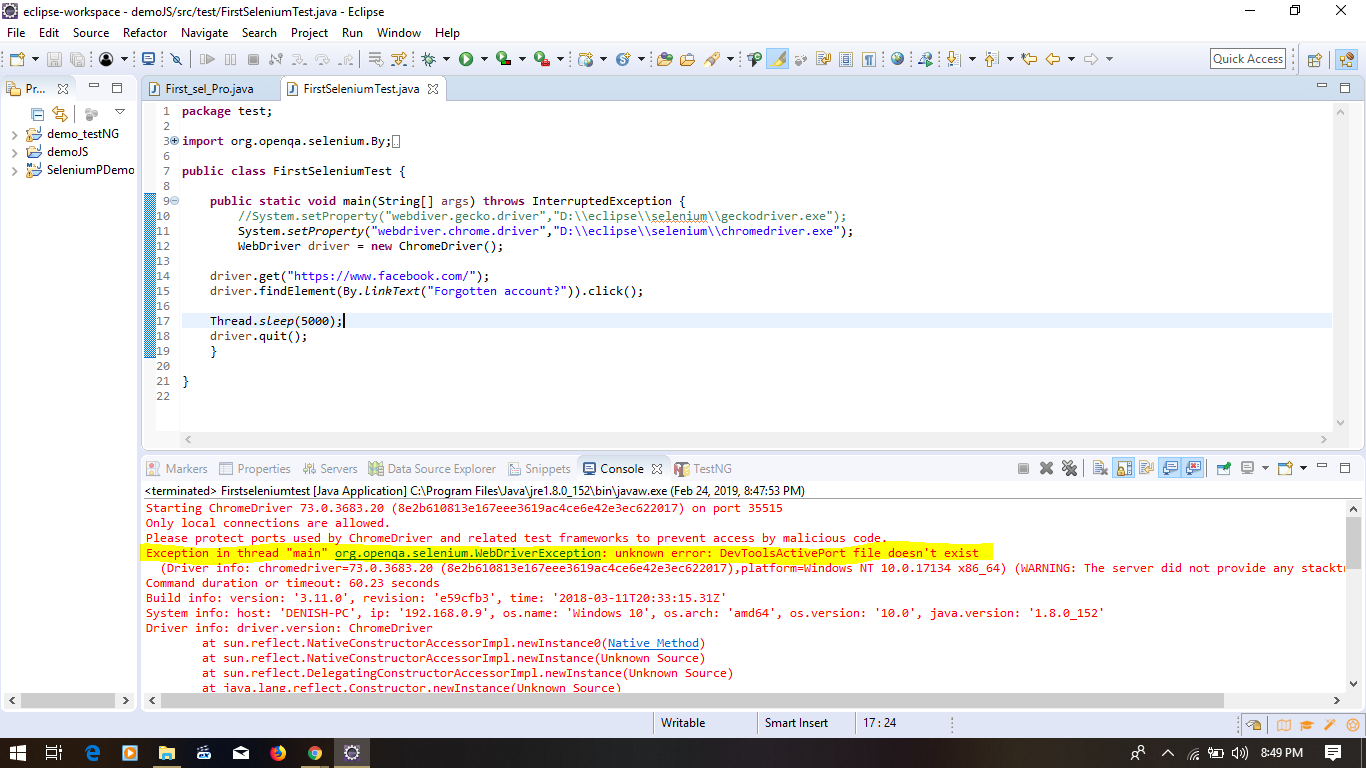Click the Previous Annotation arrow icon
The width and height of the screenshot is (1366, 768).
(991, 59)
